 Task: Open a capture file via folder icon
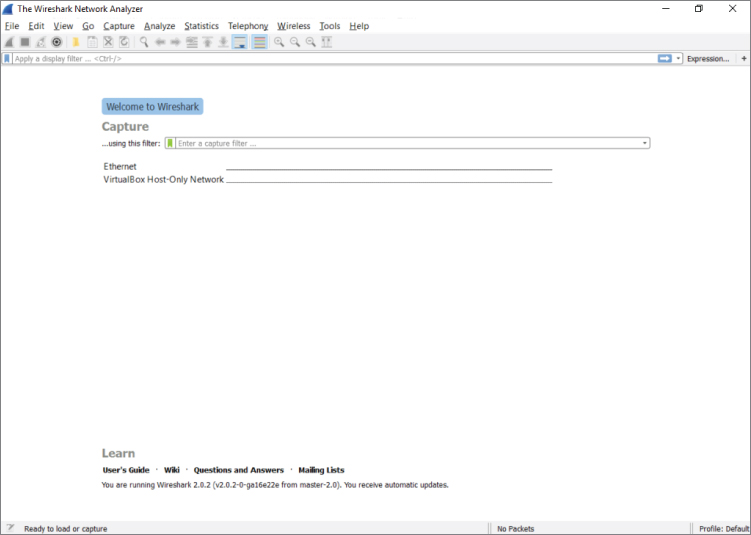(x=76, y=42)
